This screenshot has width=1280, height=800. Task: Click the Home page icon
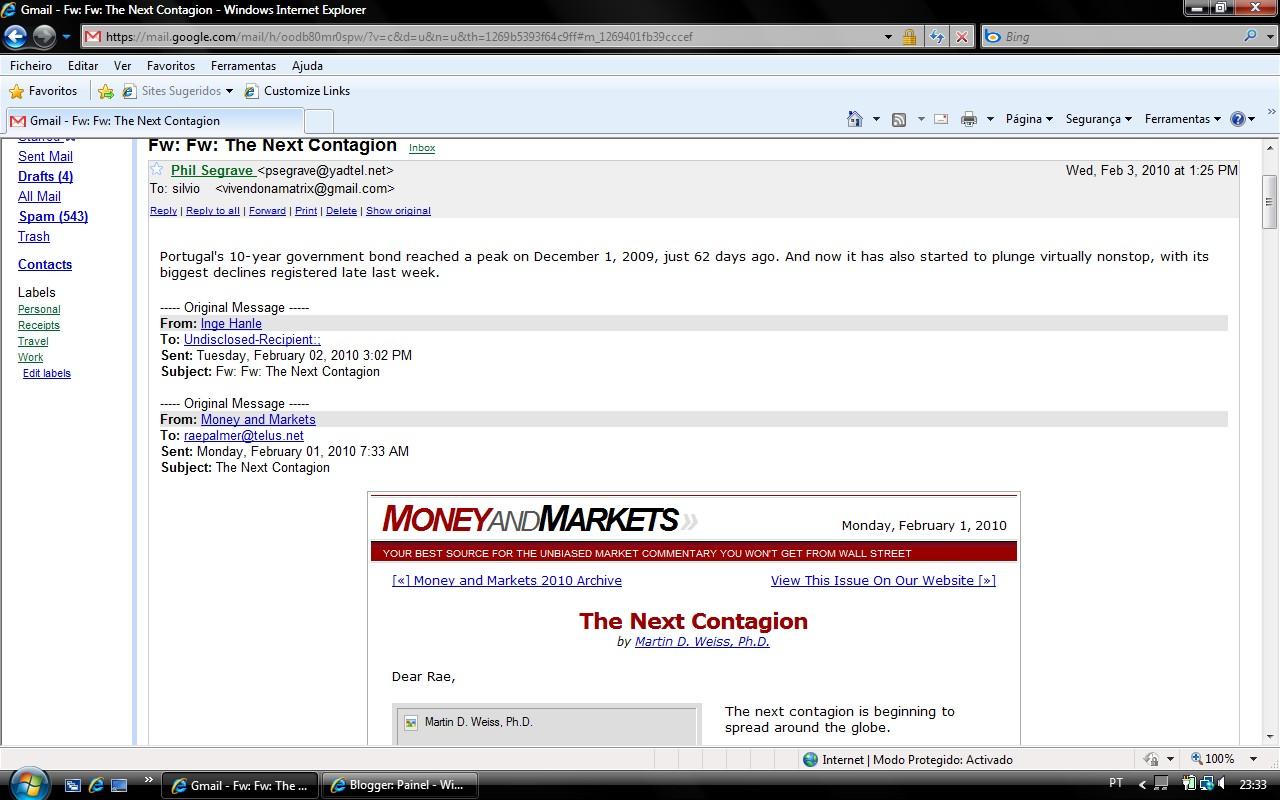coord(854,119)
